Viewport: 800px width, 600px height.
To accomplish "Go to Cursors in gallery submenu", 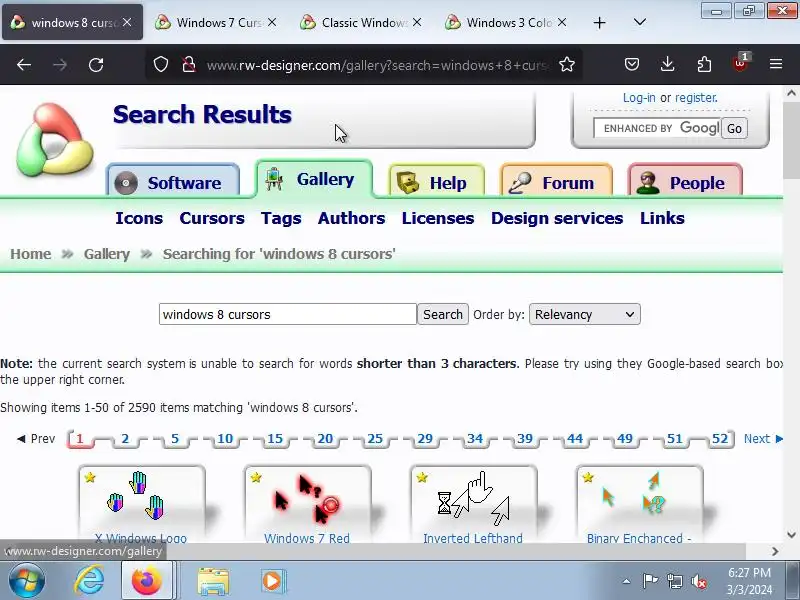I will [212, 218].
